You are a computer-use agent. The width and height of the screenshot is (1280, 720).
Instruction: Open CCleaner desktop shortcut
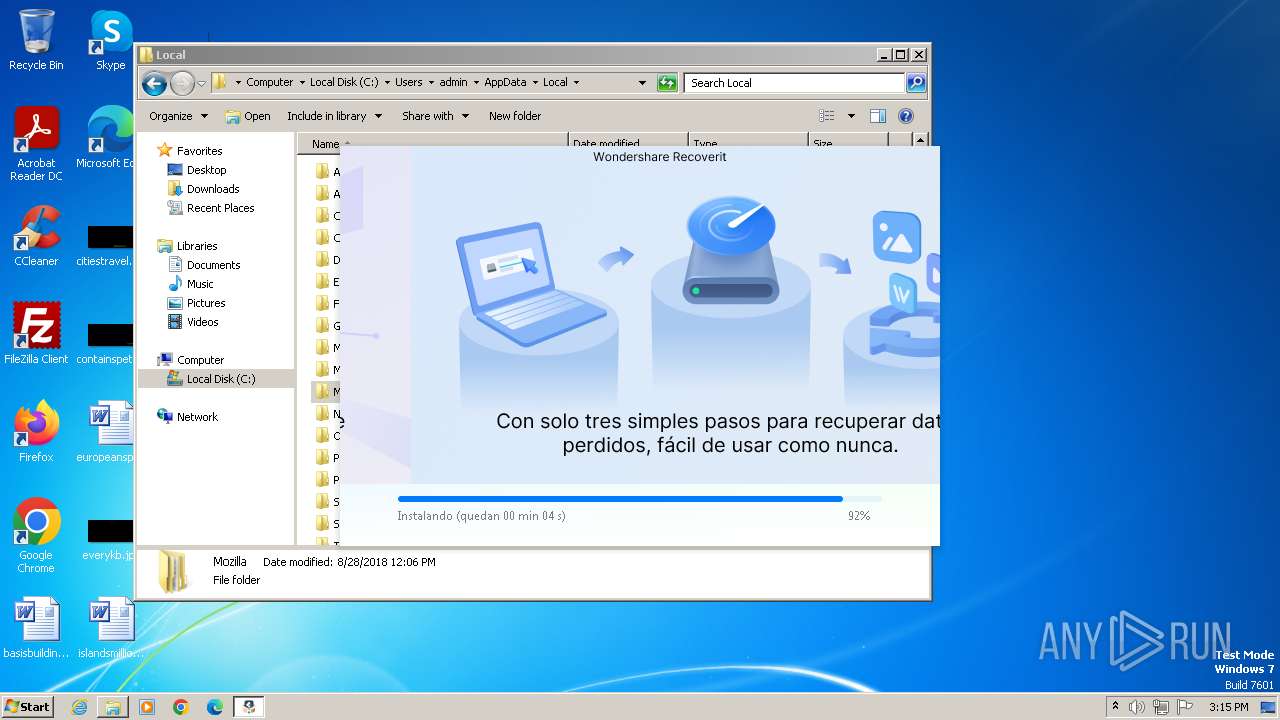tap(36, 236)
